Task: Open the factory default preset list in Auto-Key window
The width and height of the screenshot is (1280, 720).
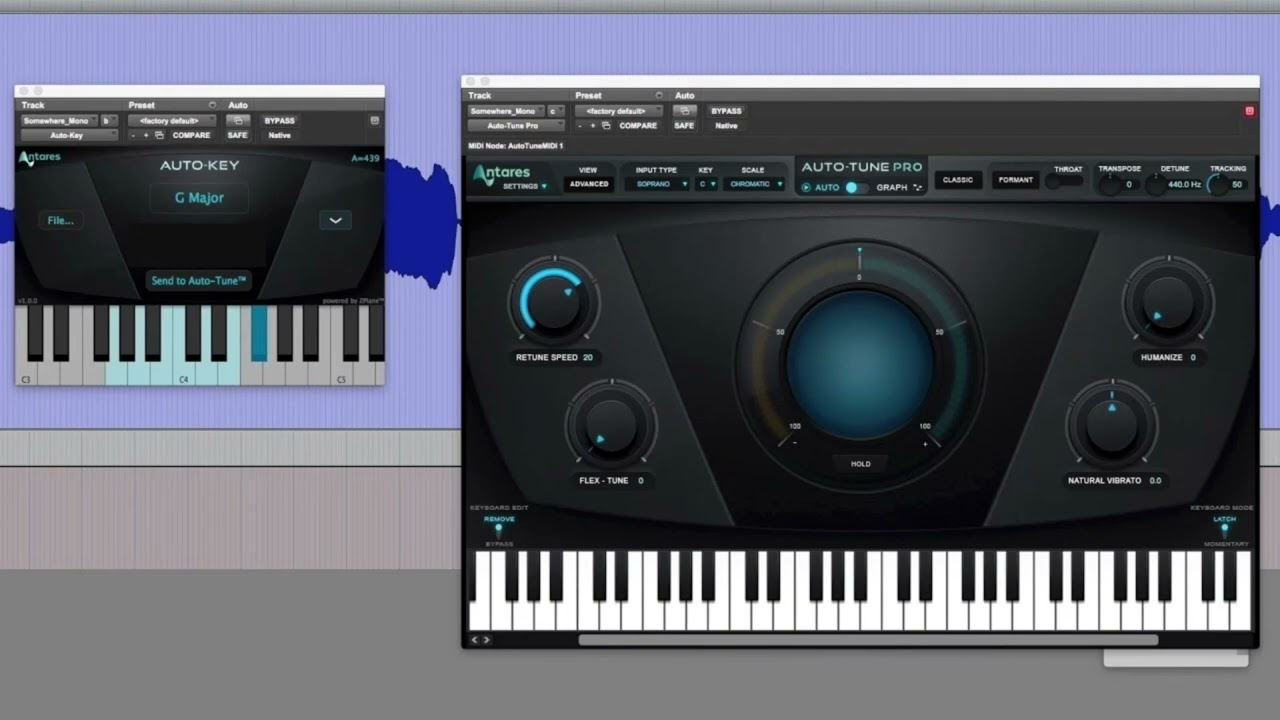Action: (x=172, y=120)
